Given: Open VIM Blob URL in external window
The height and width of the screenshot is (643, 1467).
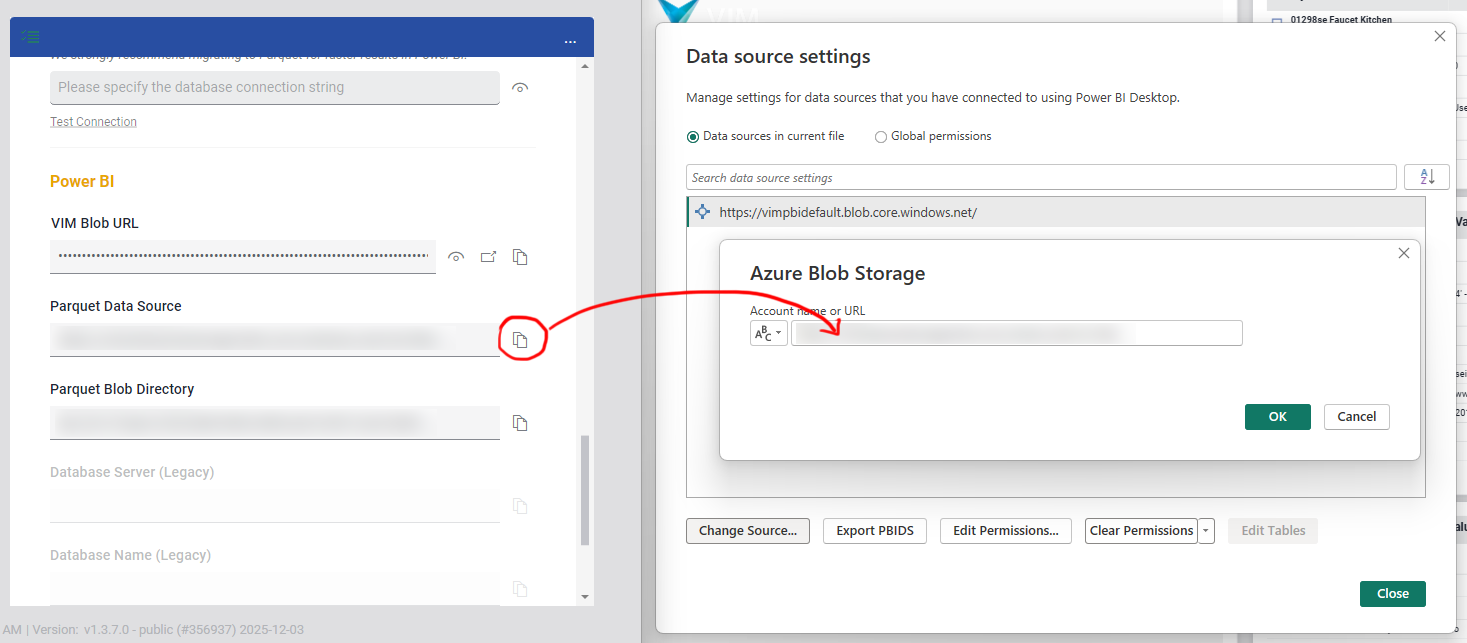Looking at the screenshot, I should coord(488,257).
